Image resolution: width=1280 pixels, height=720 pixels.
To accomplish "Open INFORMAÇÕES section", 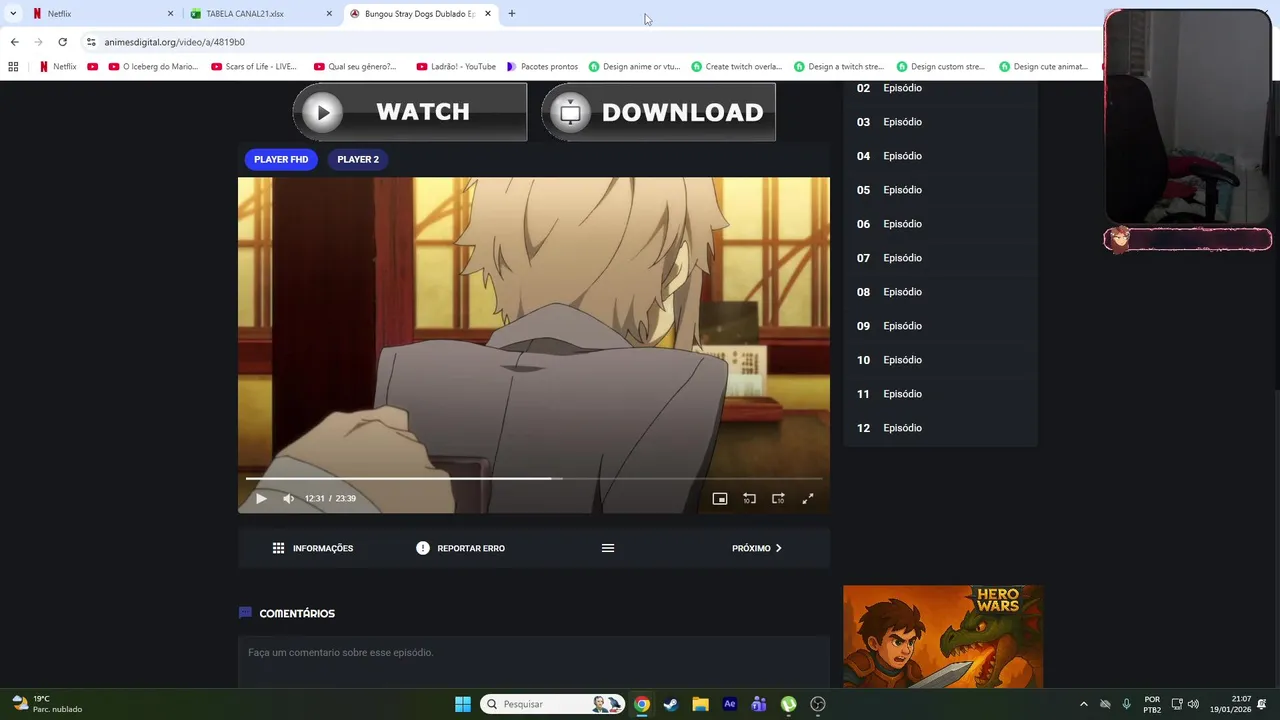I will point(312,548).
